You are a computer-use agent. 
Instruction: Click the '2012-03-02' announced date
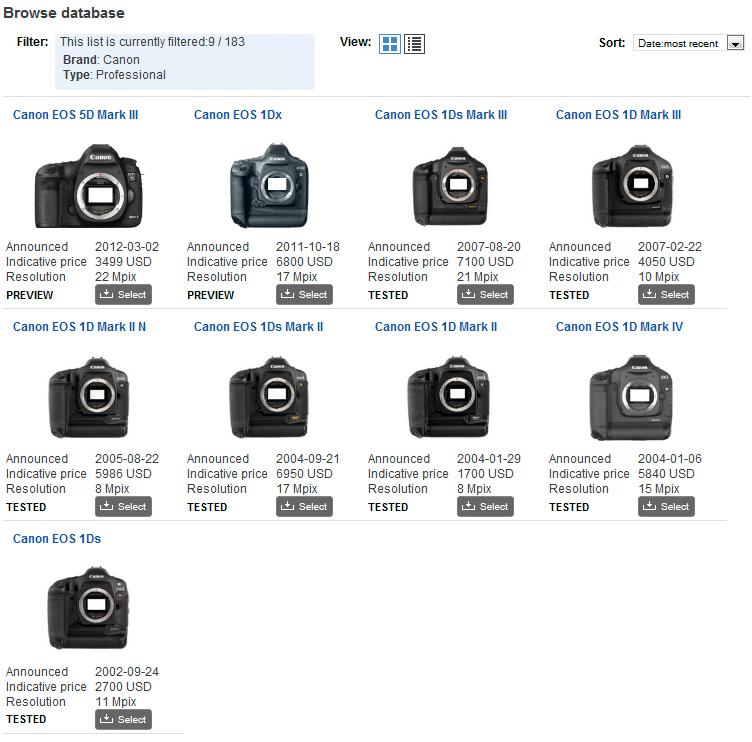(127, 247)
